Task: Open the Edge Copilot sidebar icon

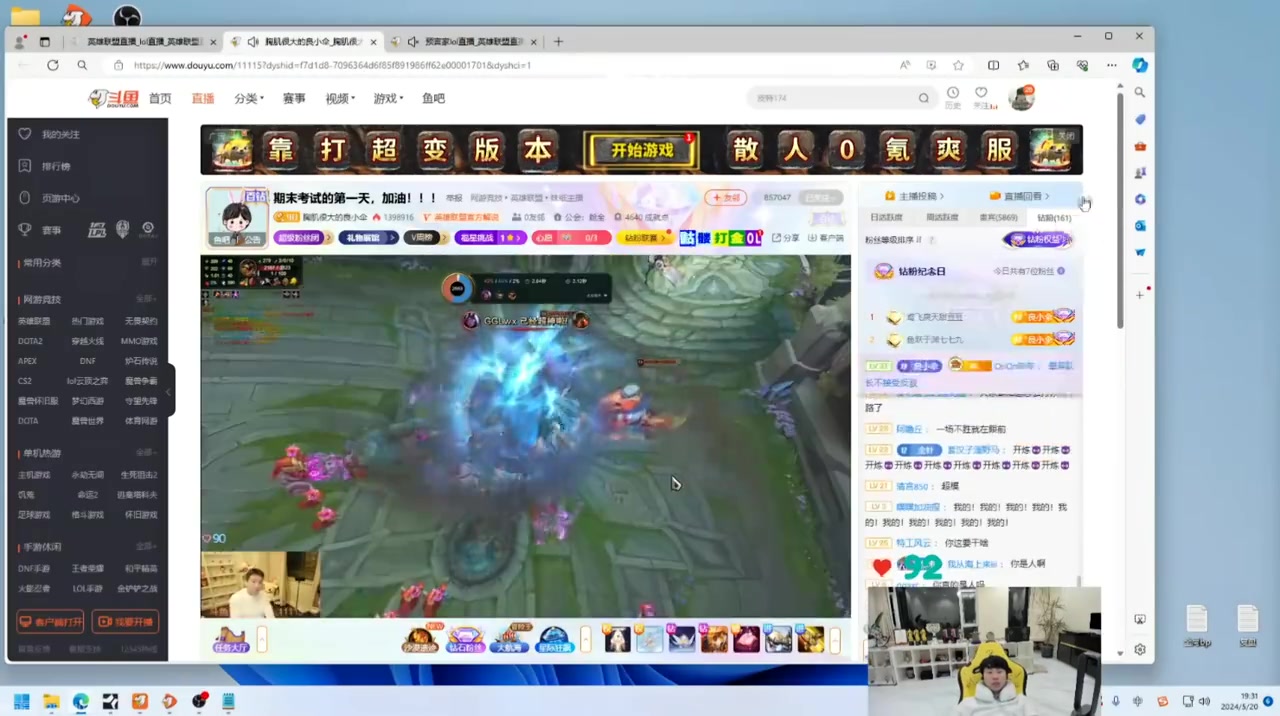Action: coord(1139,65)
